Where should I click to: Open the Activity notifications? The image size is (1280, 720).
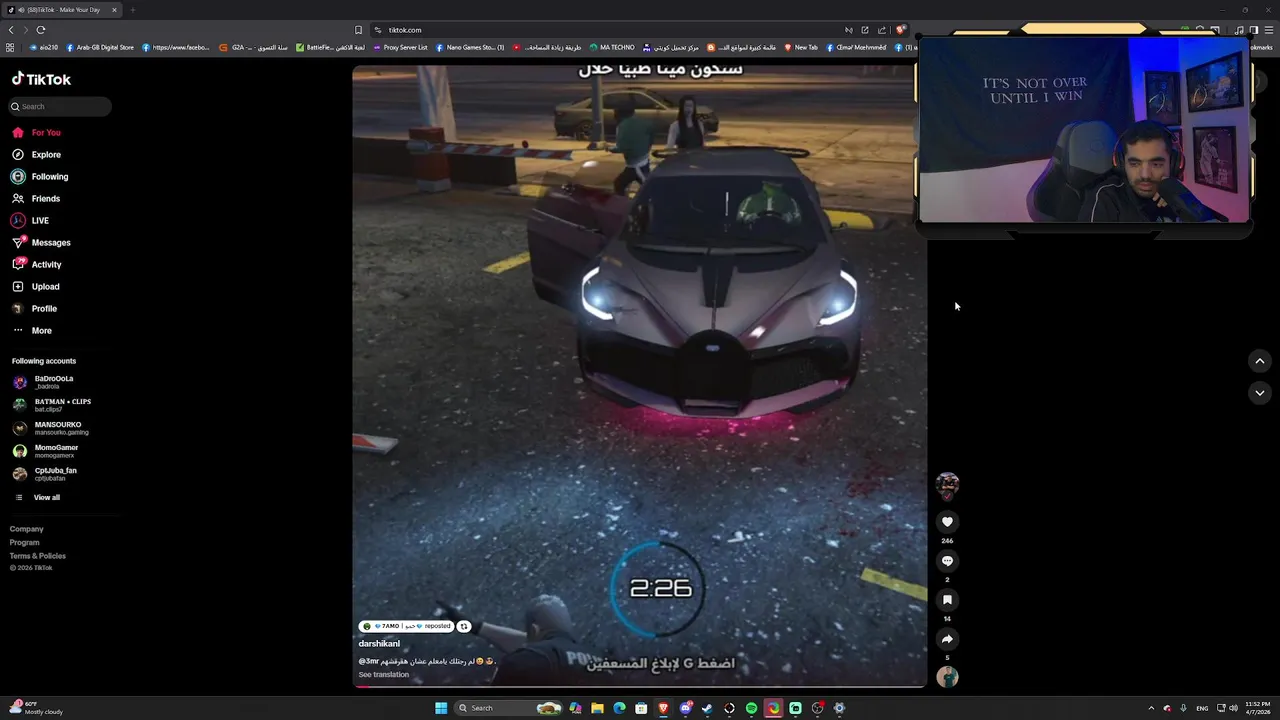pyautogui.click(x=37, y=264)
